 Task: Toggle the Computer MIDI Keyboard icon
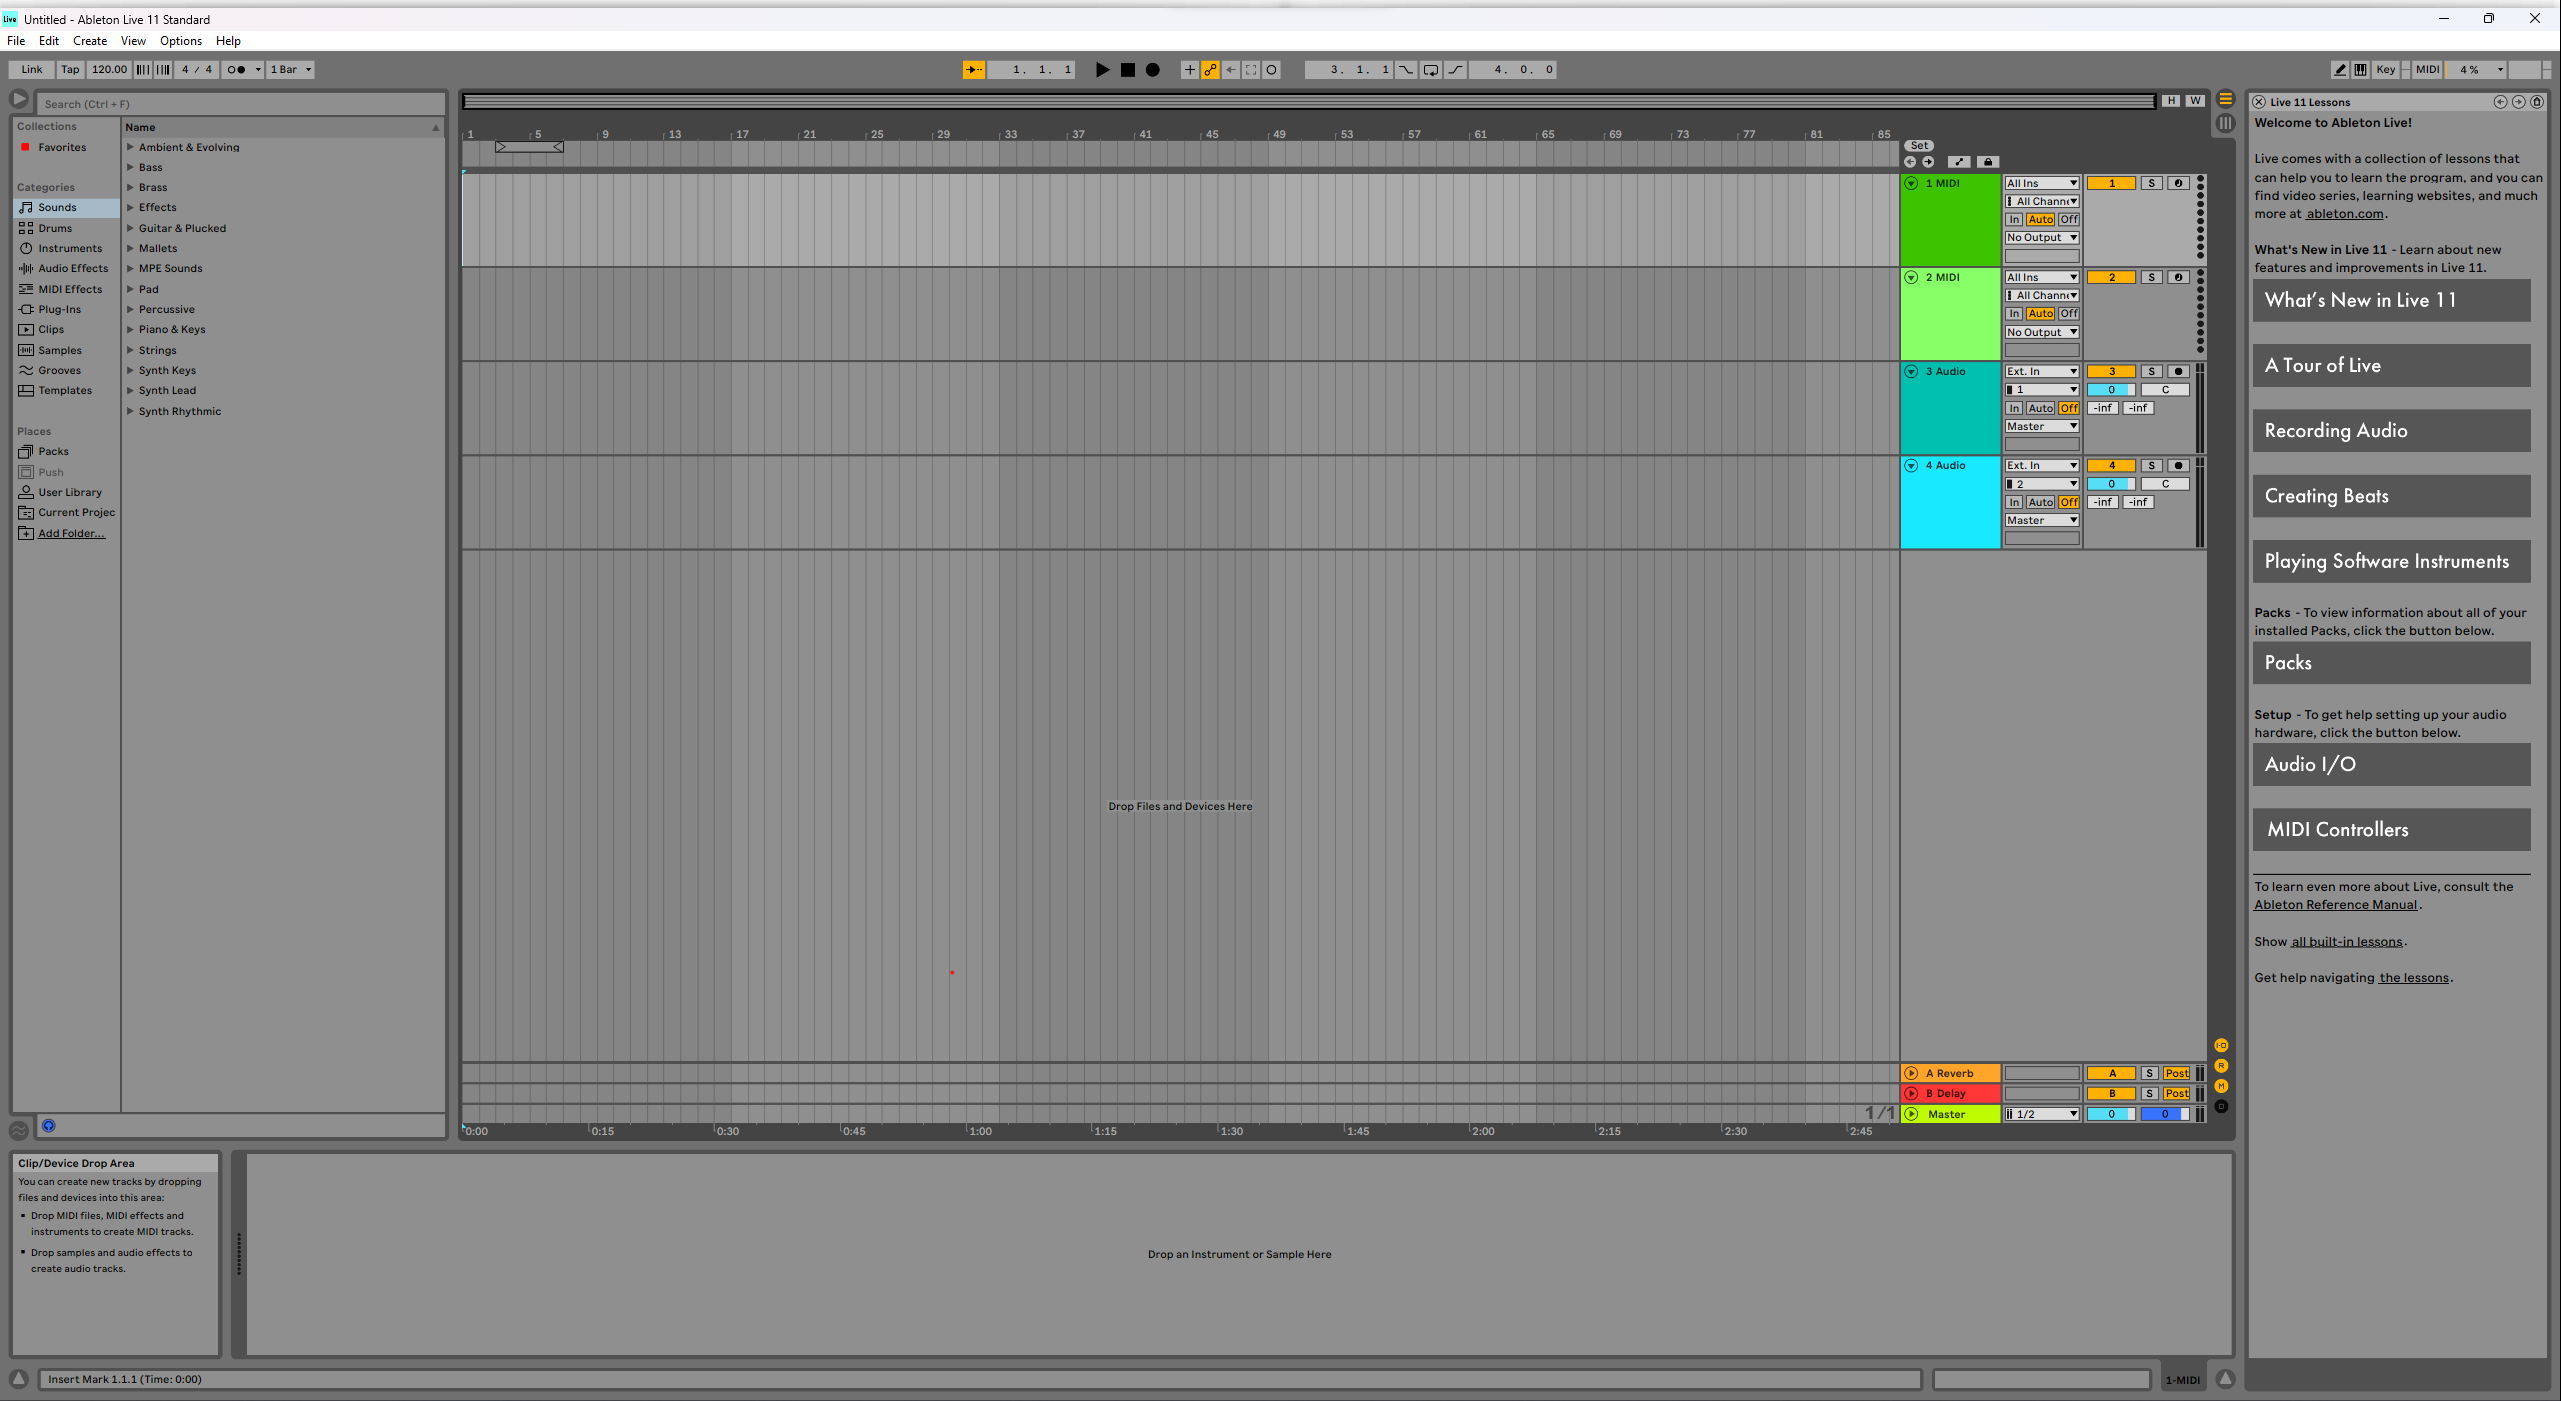coord(2360,70)
